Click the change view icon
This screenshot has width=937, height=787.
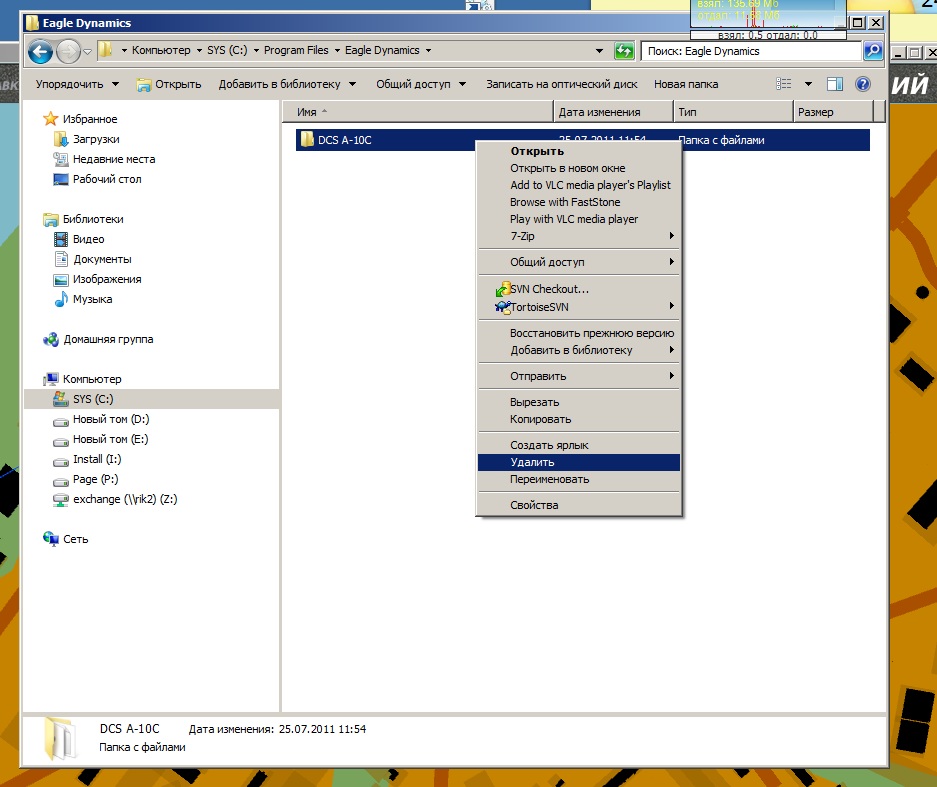click(783, 84)
